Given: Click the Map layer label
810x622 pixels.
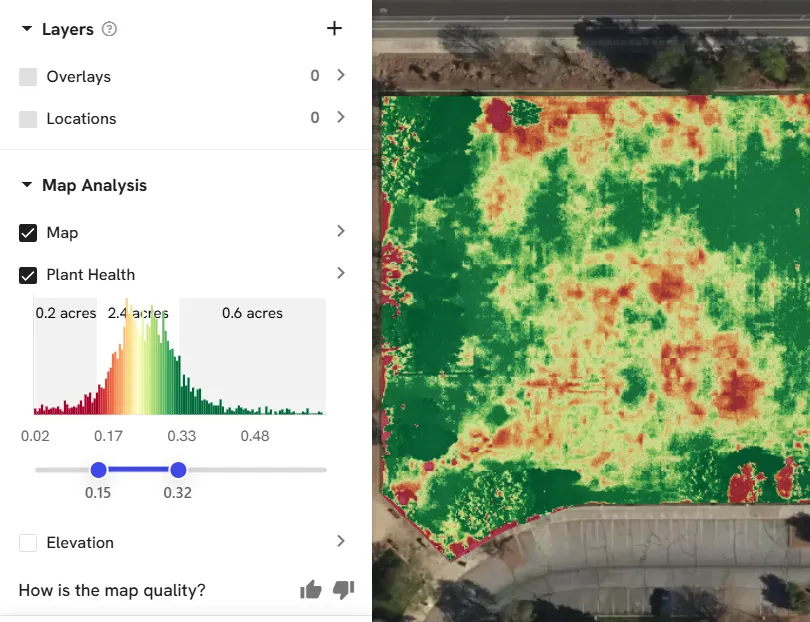Looking at the screenshot, I should click(62, 233).
